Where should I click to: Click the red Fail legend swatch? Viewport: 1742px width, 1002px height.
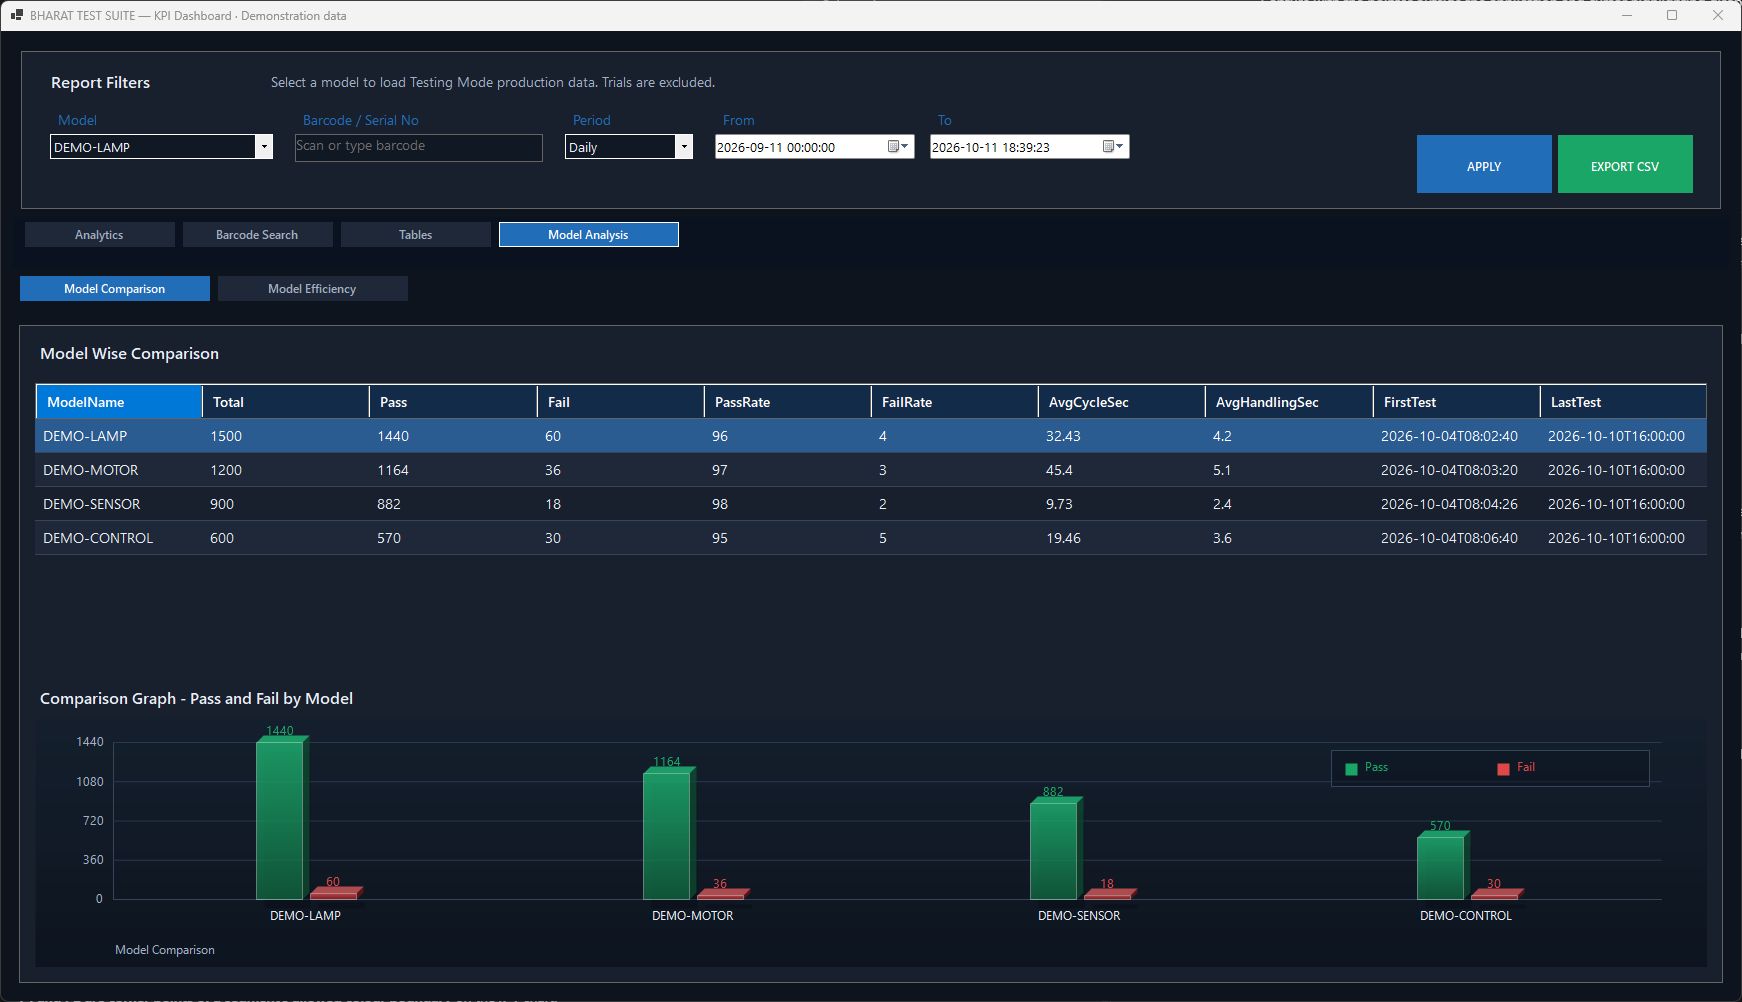1503,769
